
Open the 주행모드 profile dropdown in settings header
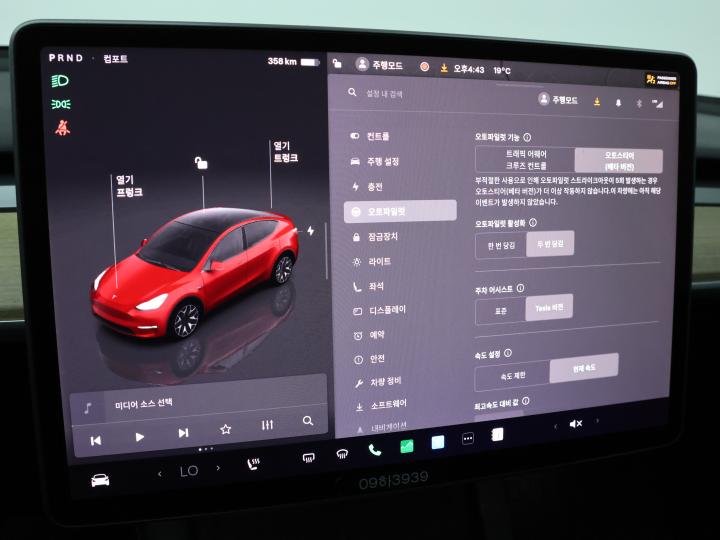[x=558, y=100]
